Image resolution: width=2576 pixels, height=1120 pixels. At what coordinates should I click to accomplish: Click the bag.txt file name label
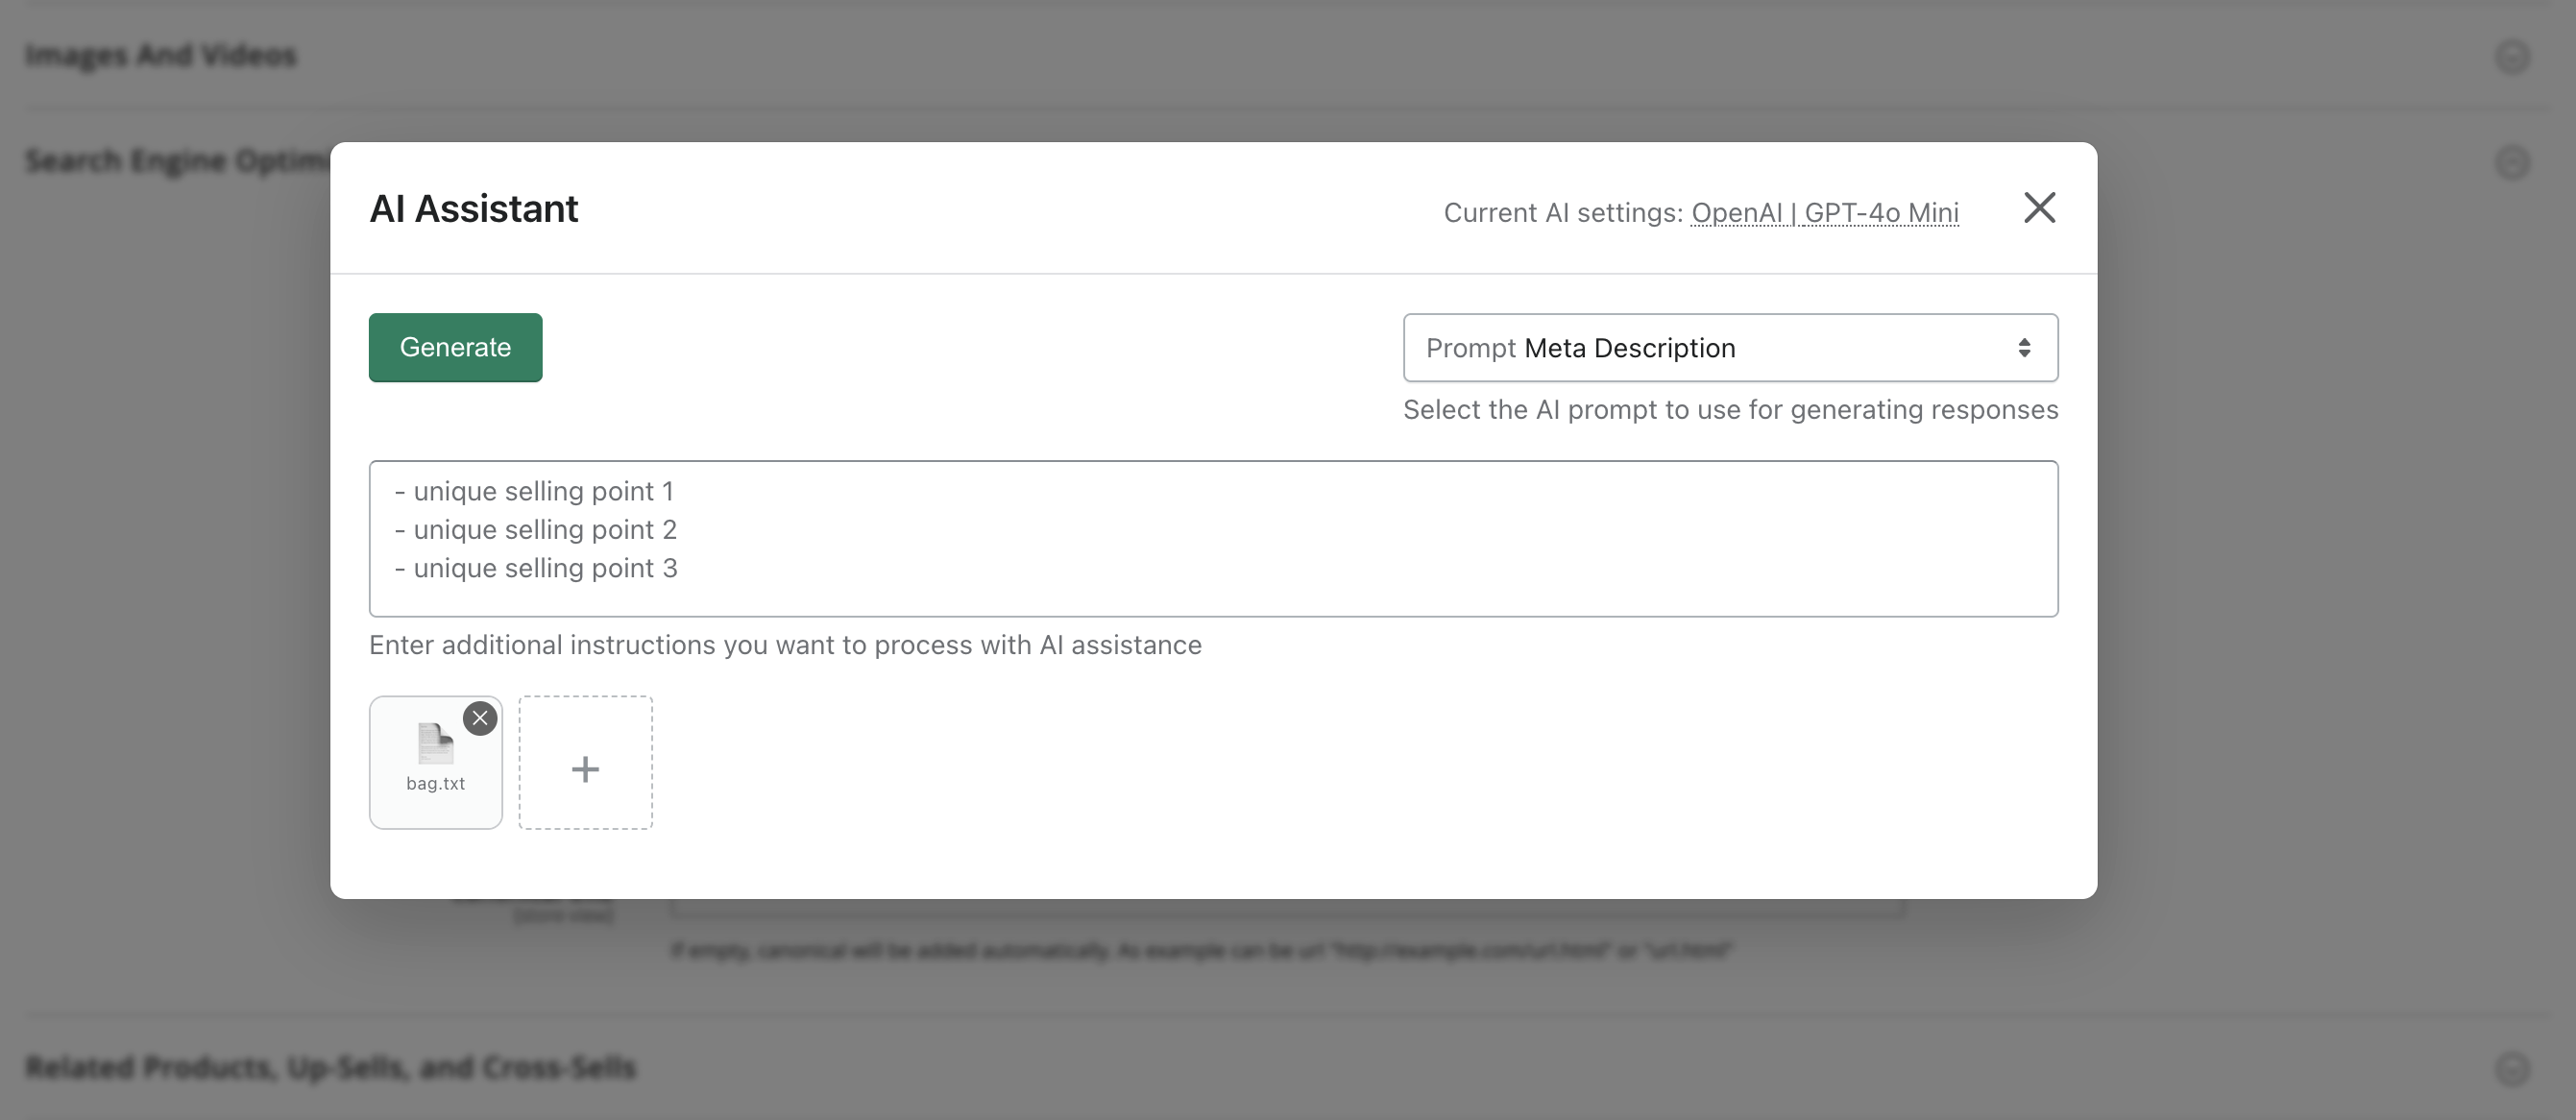click(x=435, y=784)
